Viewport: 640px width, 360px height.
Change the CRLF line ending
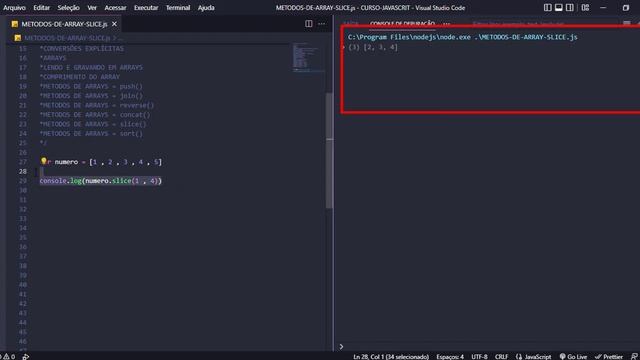pyautogui.click(x=501, y=357)
